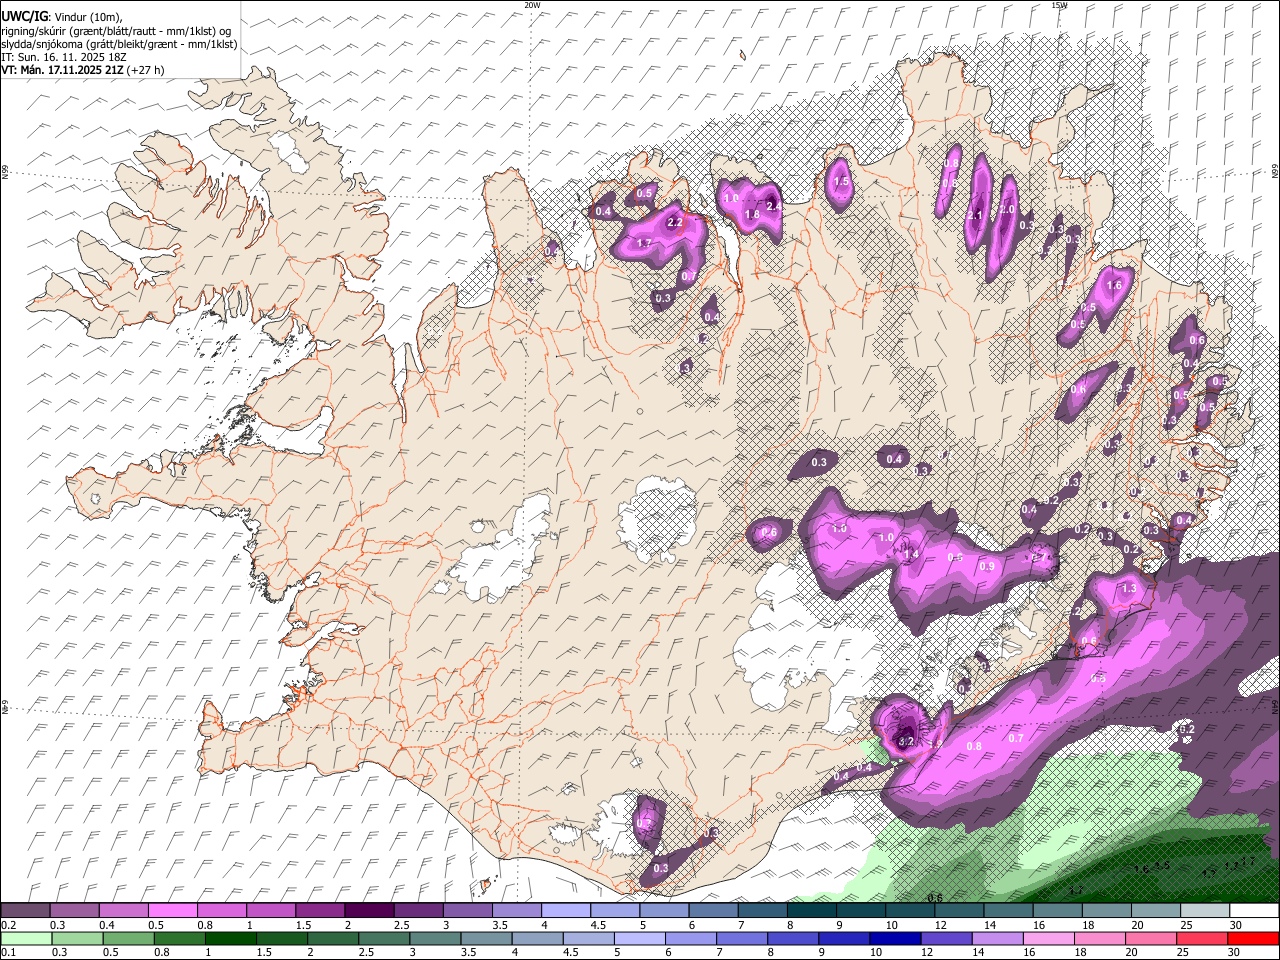Click the white swatch above upper-row label 30
Viewport: 1280px width, 960px height.
[1254, 911]
